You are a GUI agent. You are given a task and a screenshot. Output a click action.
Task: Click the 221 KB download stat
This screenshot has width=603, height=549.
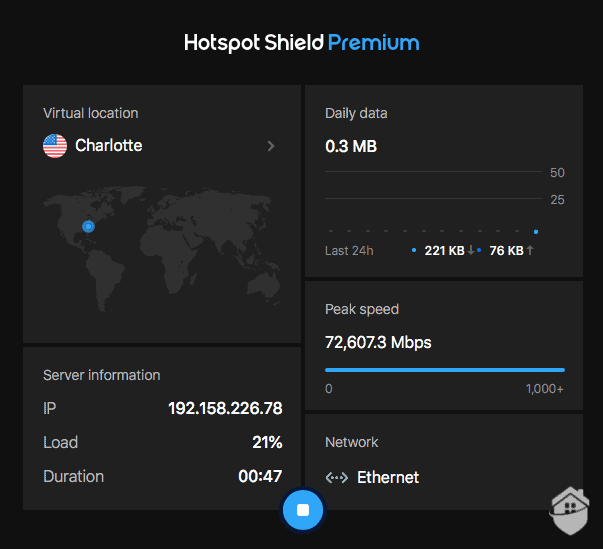[x=445, y=251]
